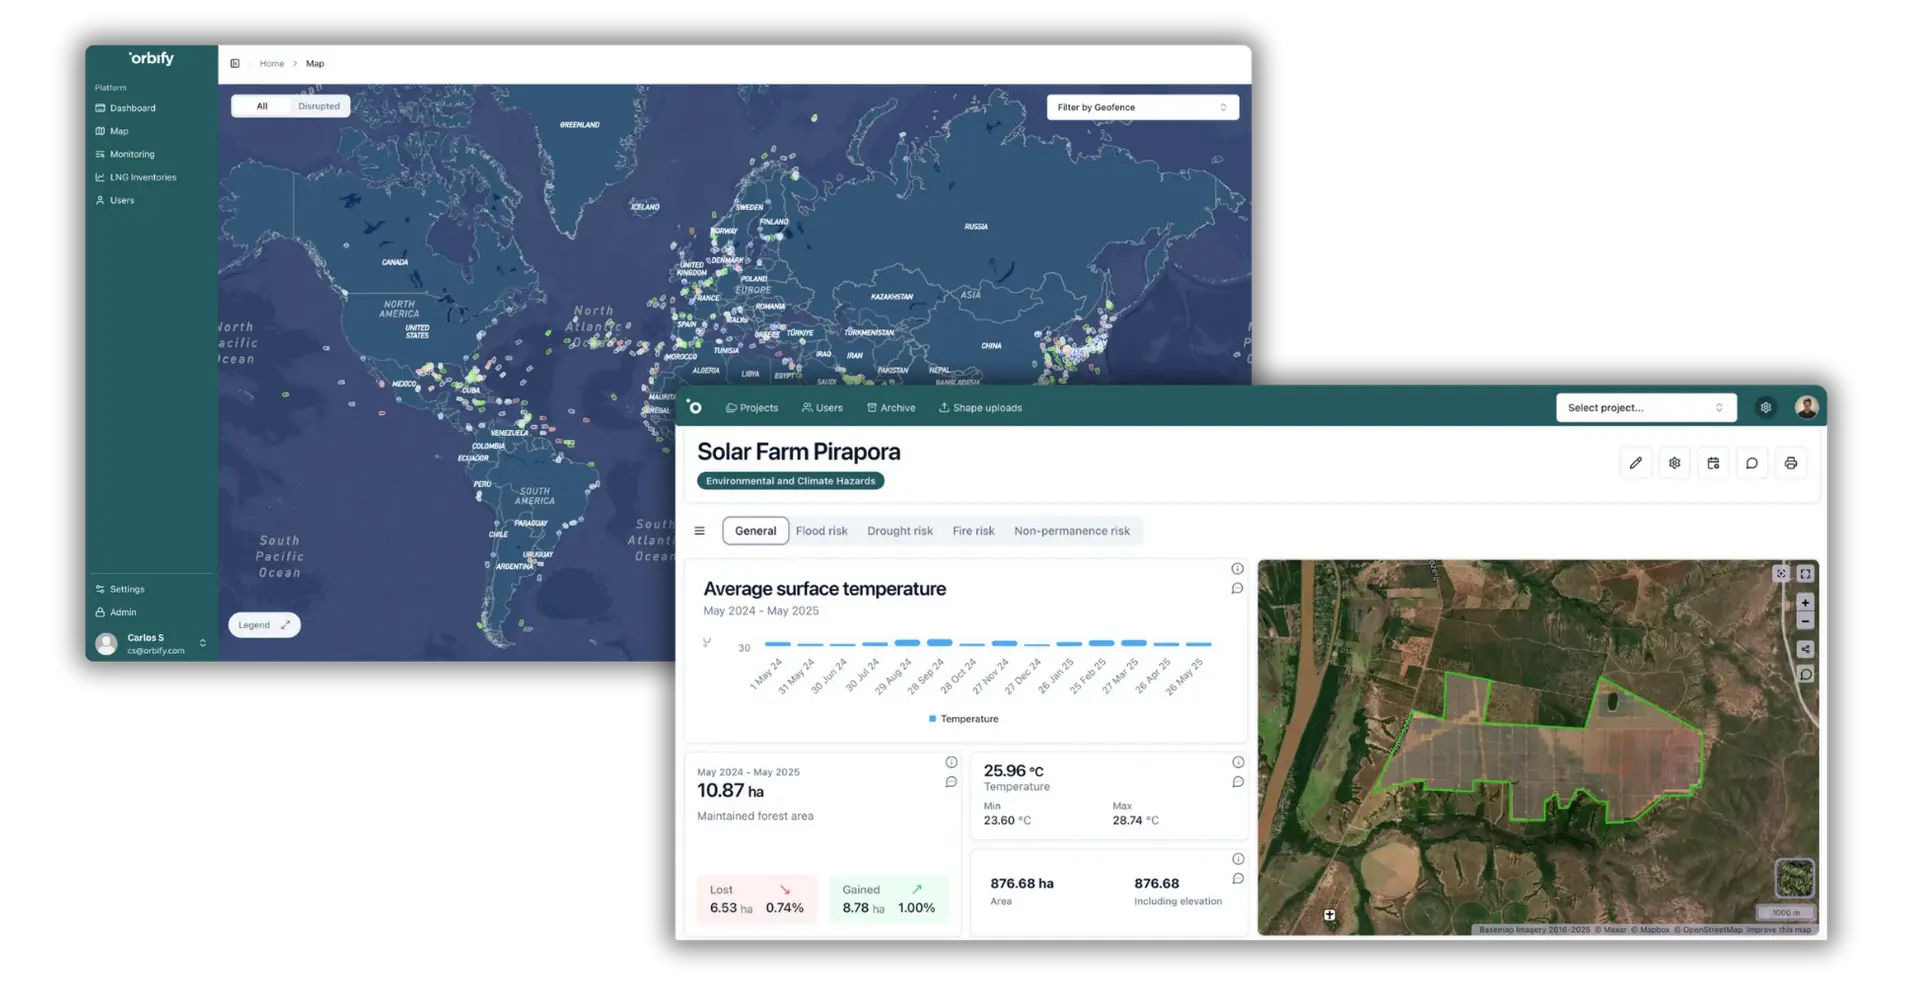Click the sidebar collapse icon beside Home breadcrumb

click(235, 64)
